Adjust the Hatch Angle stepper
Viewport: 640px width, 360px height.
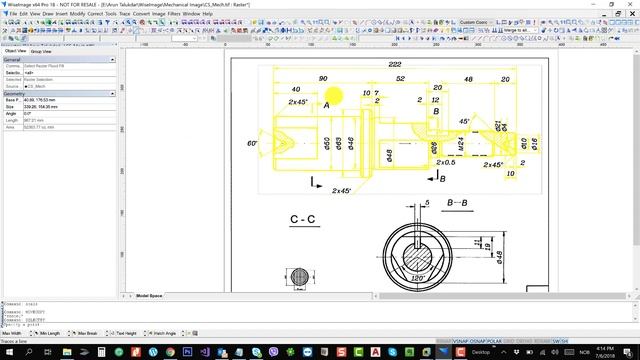(183, 333)
